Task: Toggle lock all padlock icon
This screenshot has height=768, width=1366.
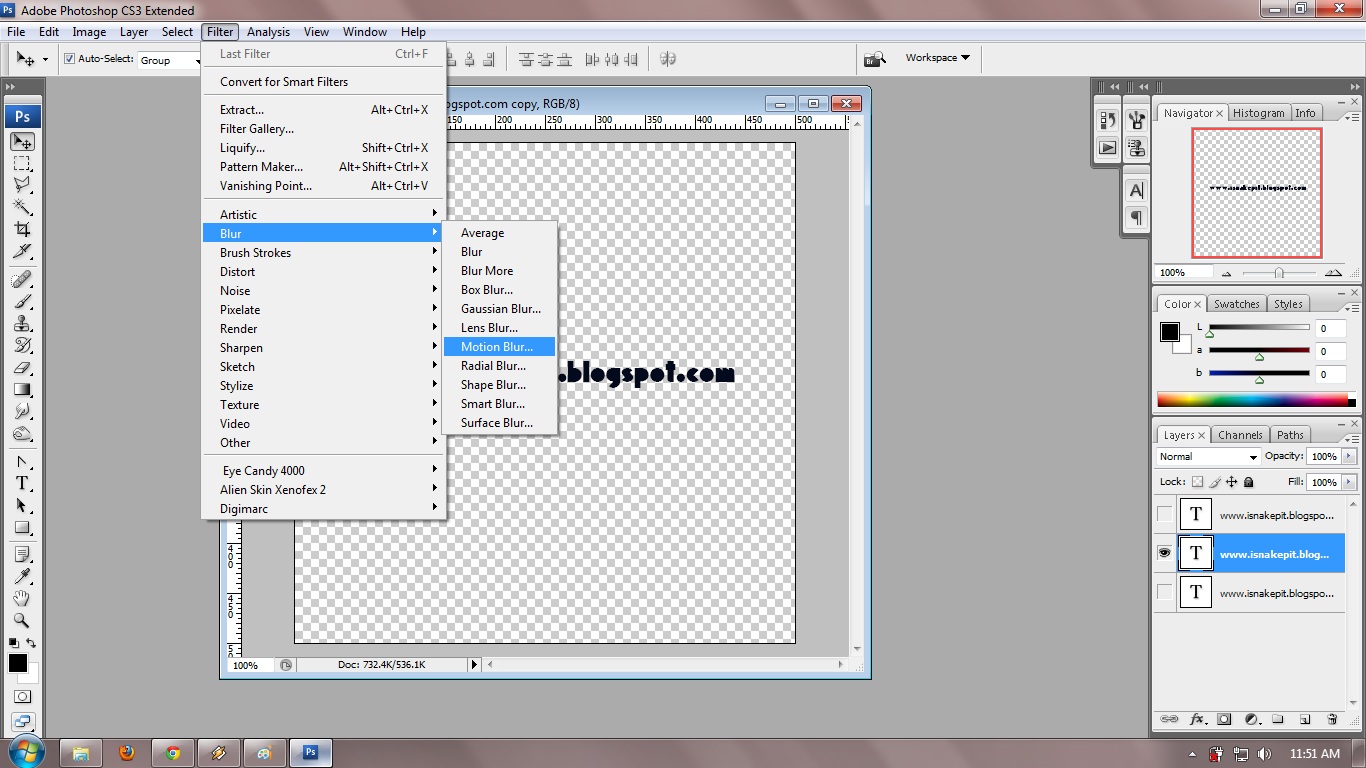Action: point(1249,482)
